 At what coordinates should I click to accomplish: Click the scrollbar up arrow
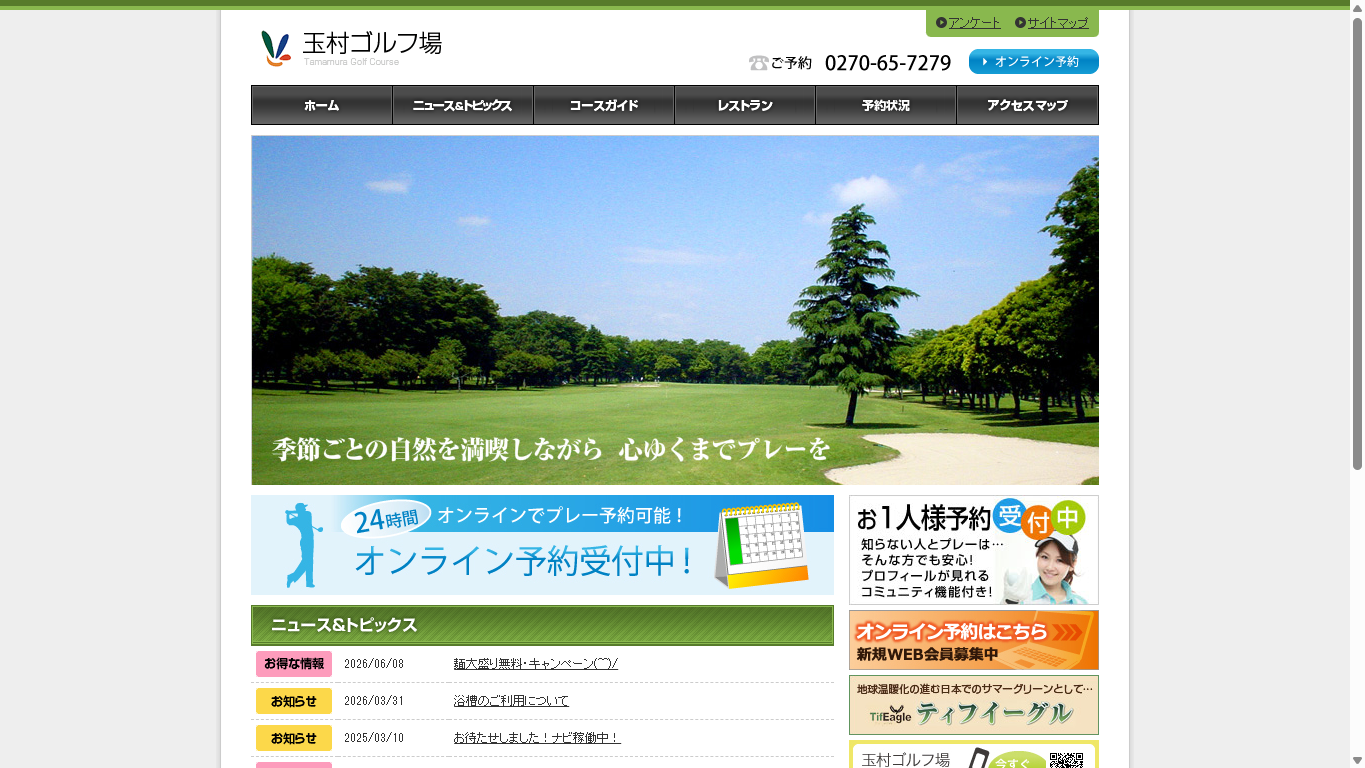click(1357, 8)
